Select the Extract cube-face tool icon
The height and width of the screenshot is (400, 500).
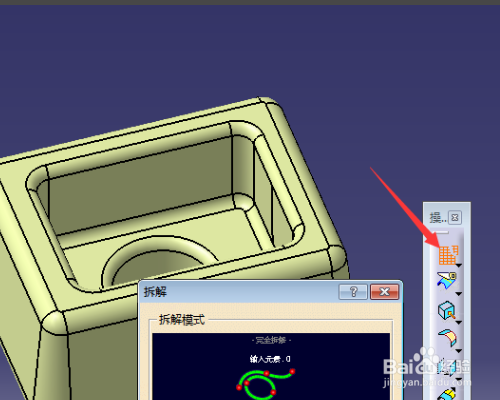446,310
